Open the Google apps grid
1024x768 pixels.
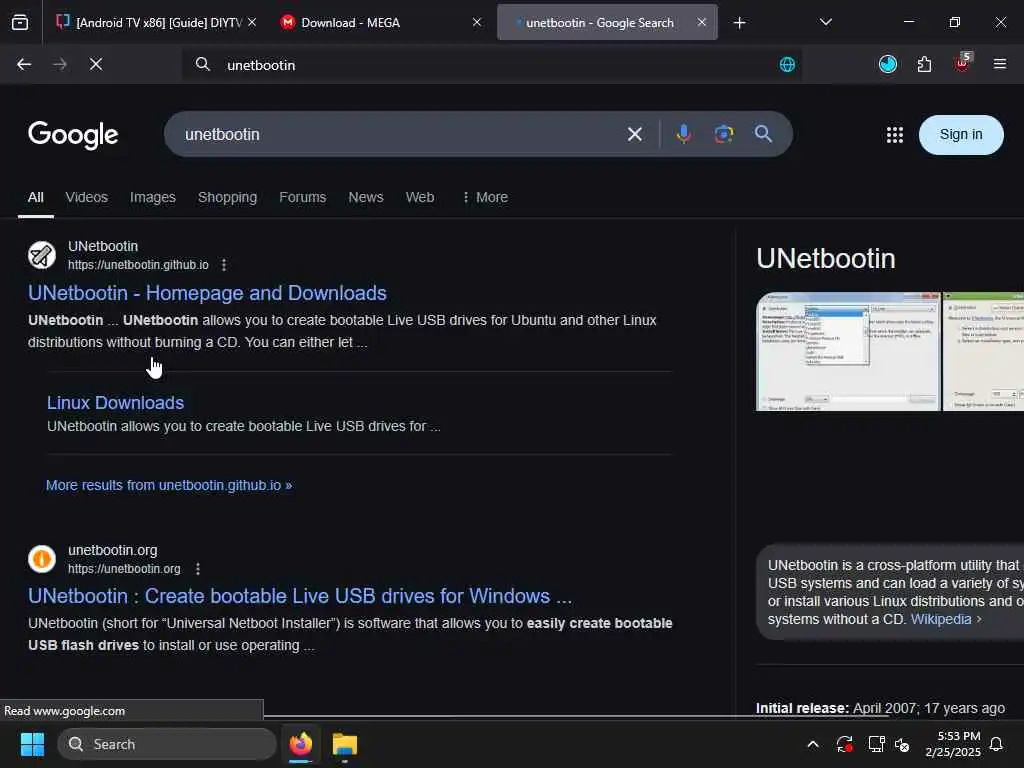click(895, 135)
